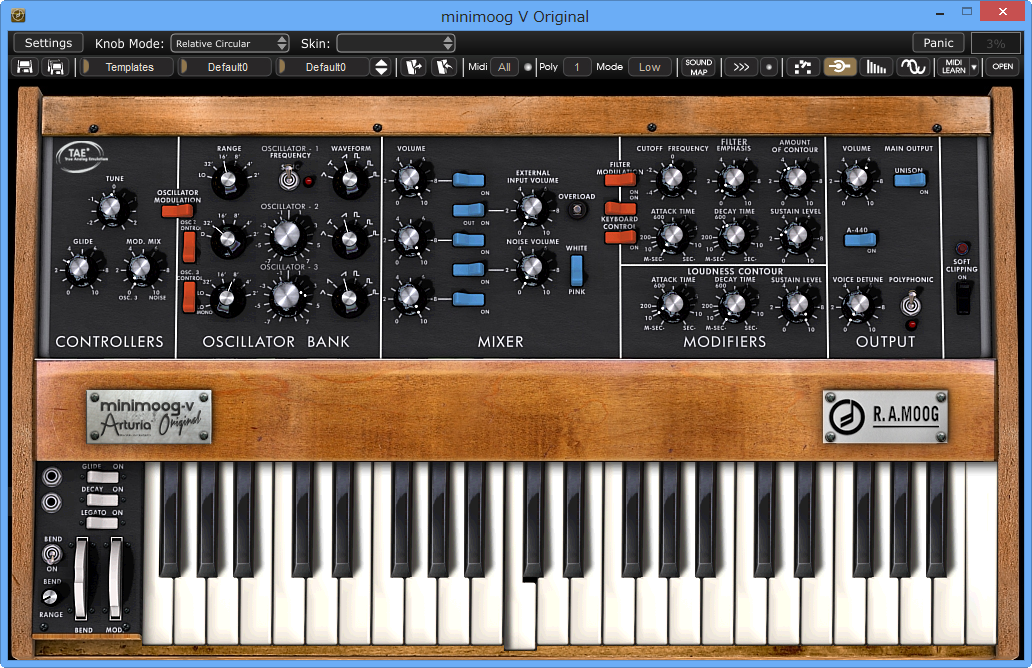This screenshot has height=668, width=1032.
Task: Click the preset up/down stepper arrows
Action: 381,67
